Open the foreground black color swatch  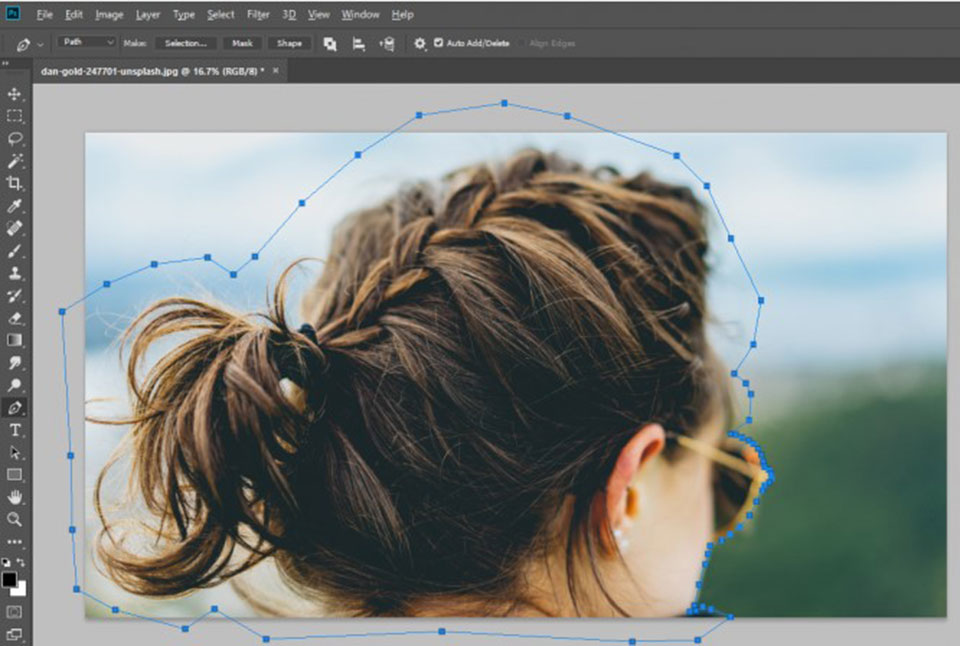[9, 579]
